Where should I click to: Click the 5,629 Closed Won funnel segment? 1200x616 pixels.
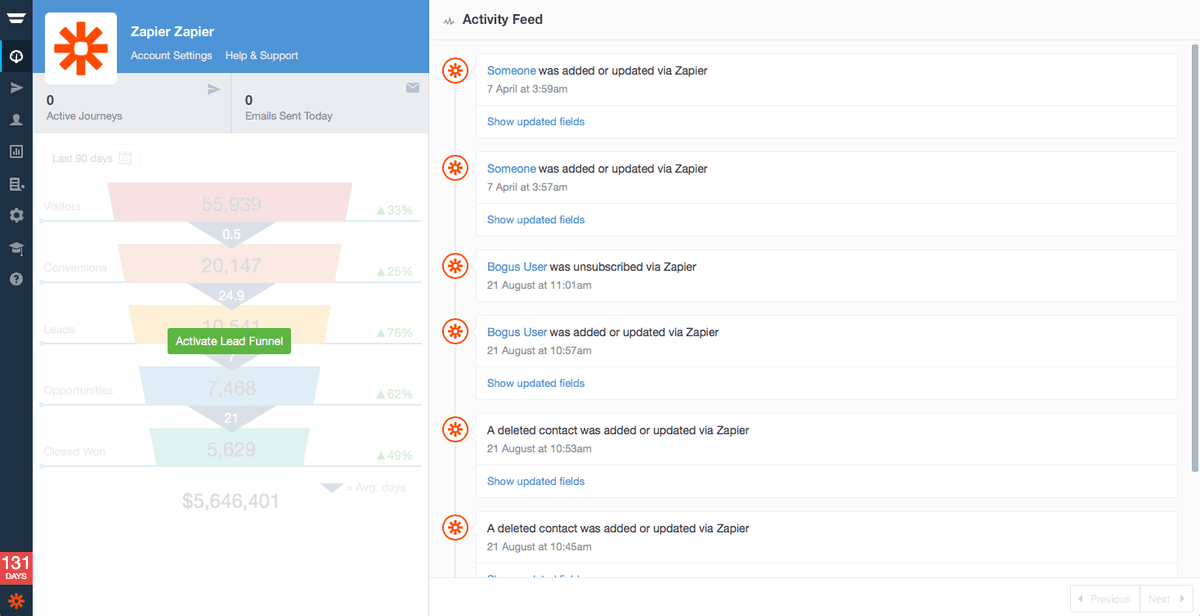point(231,449)
